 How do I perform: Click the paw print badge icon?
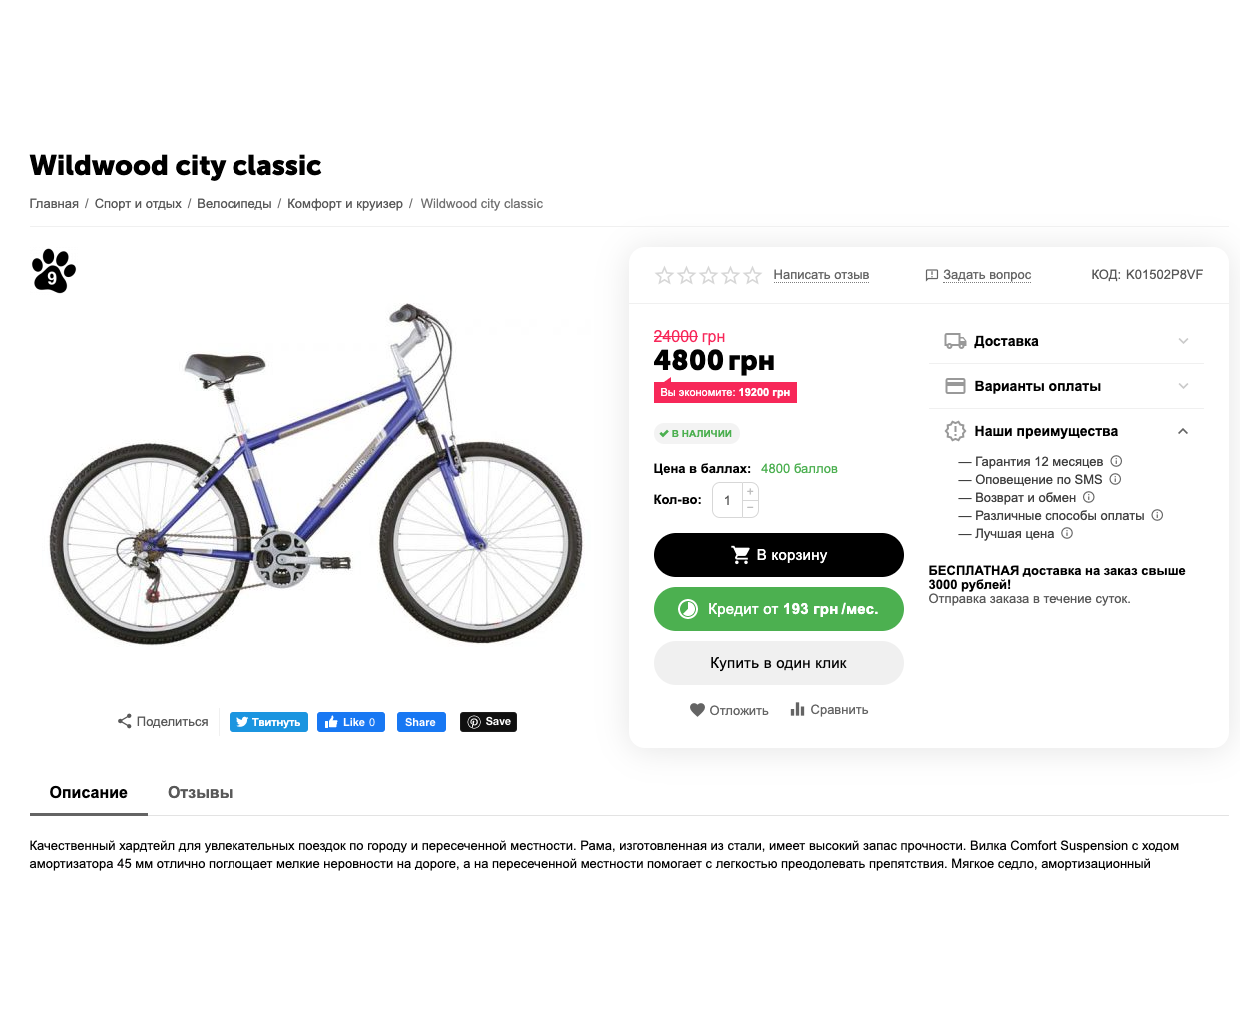point(53,271)
